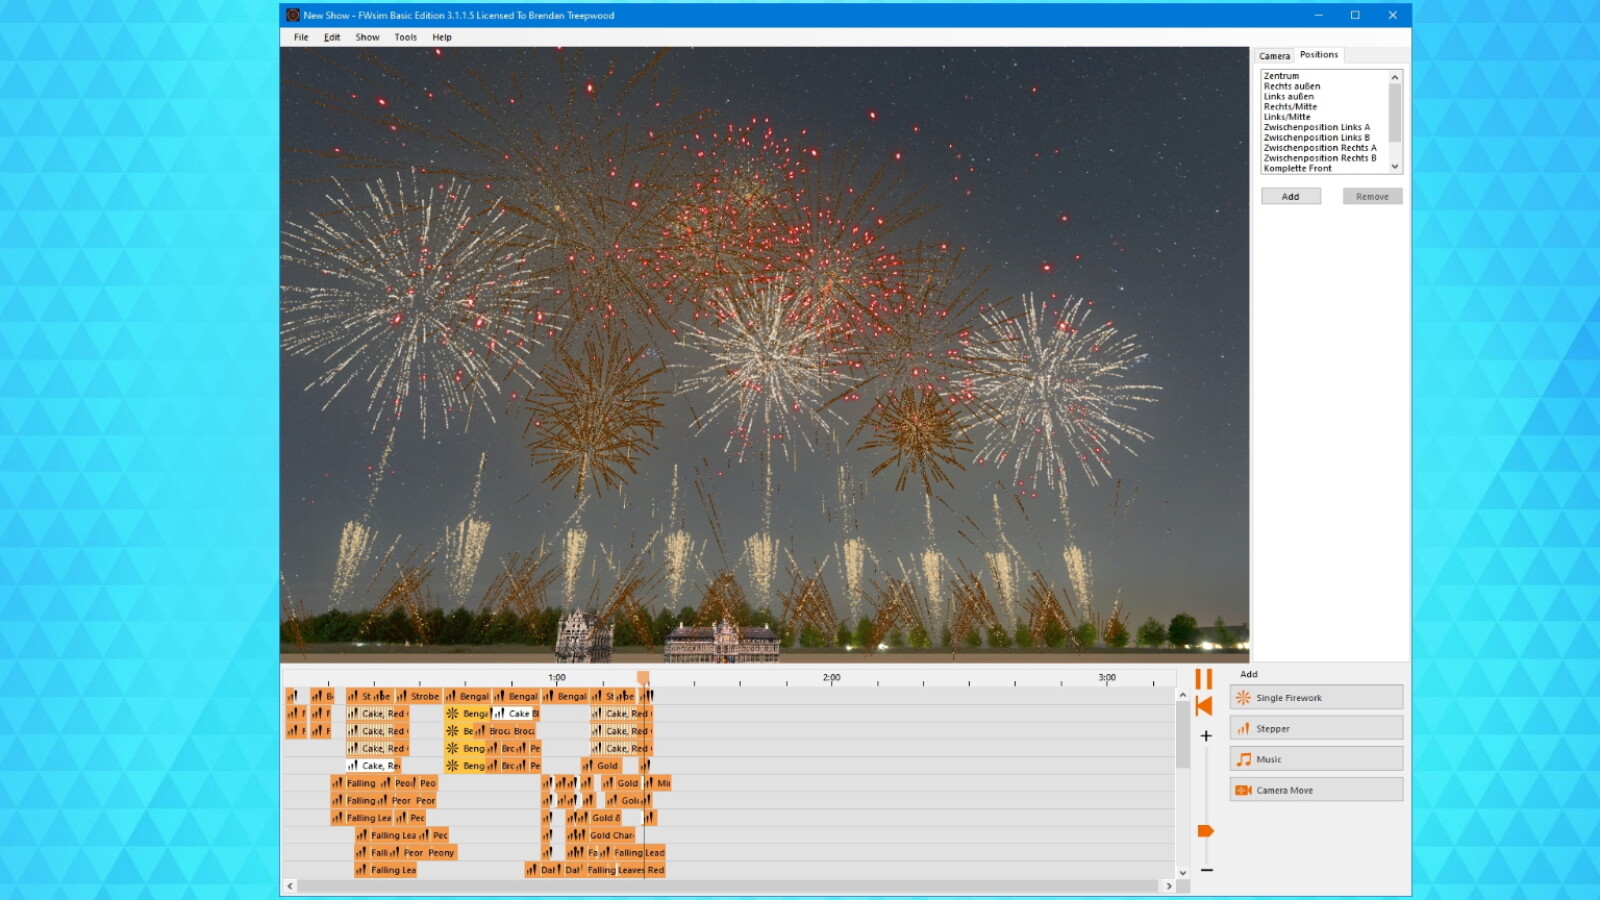Screen dimensions: 1600x900
Task: Click the Music note icon
Action: pos(1243,758)
